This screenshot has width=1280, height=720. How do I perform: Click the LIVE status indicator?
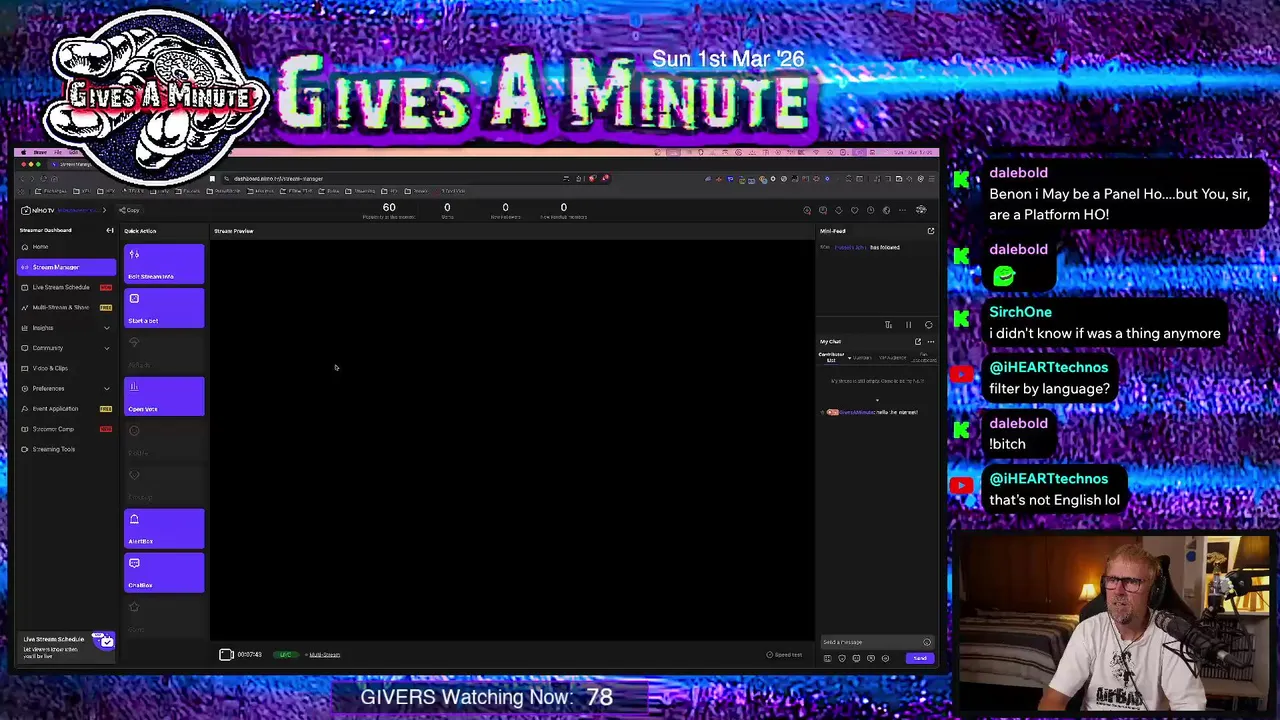tap(285, 655)
